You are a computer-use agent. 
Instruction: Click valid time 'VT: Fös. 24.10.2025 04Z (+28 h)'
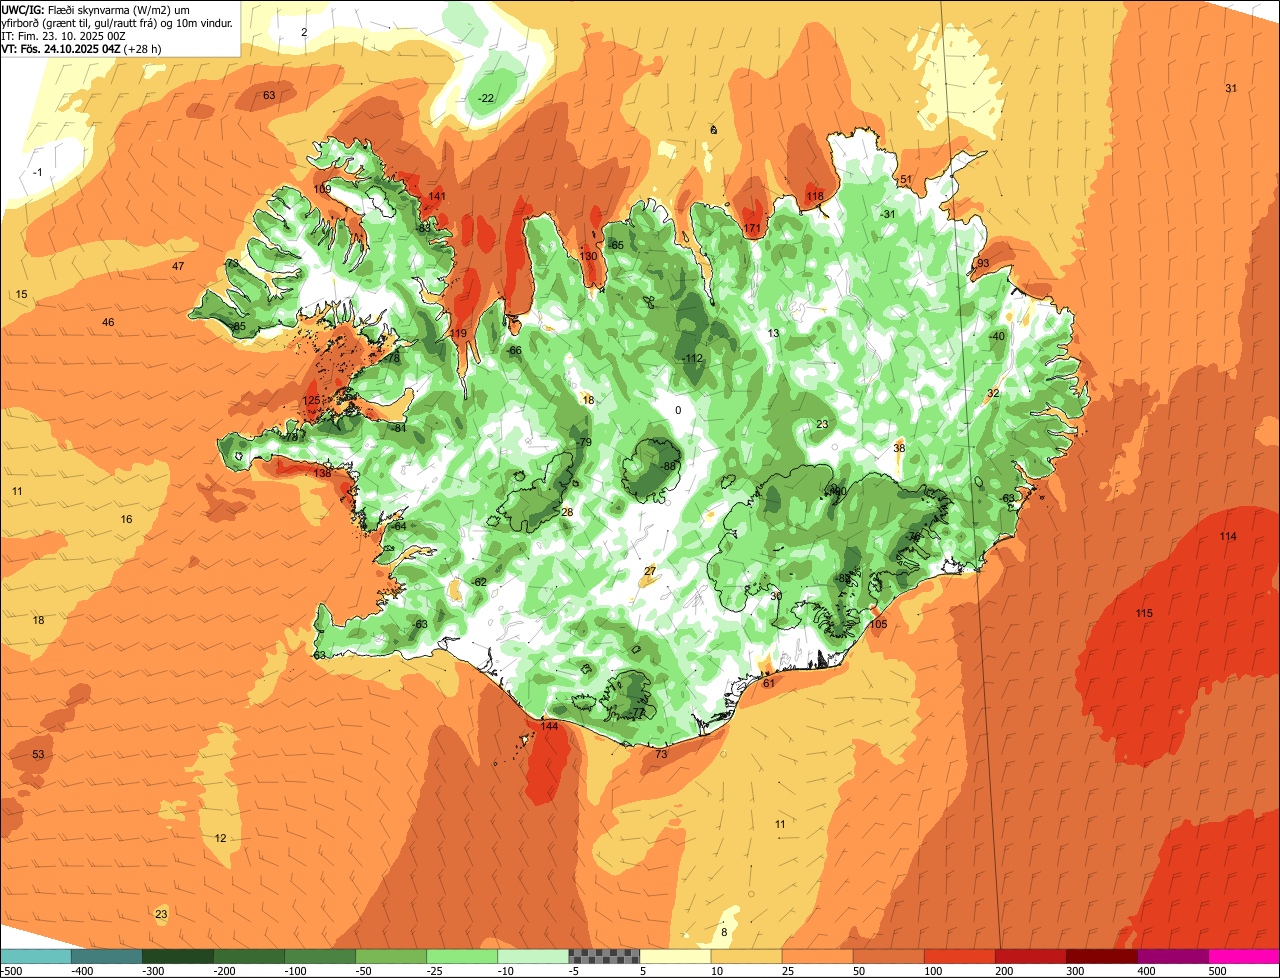tap(82, 48)
